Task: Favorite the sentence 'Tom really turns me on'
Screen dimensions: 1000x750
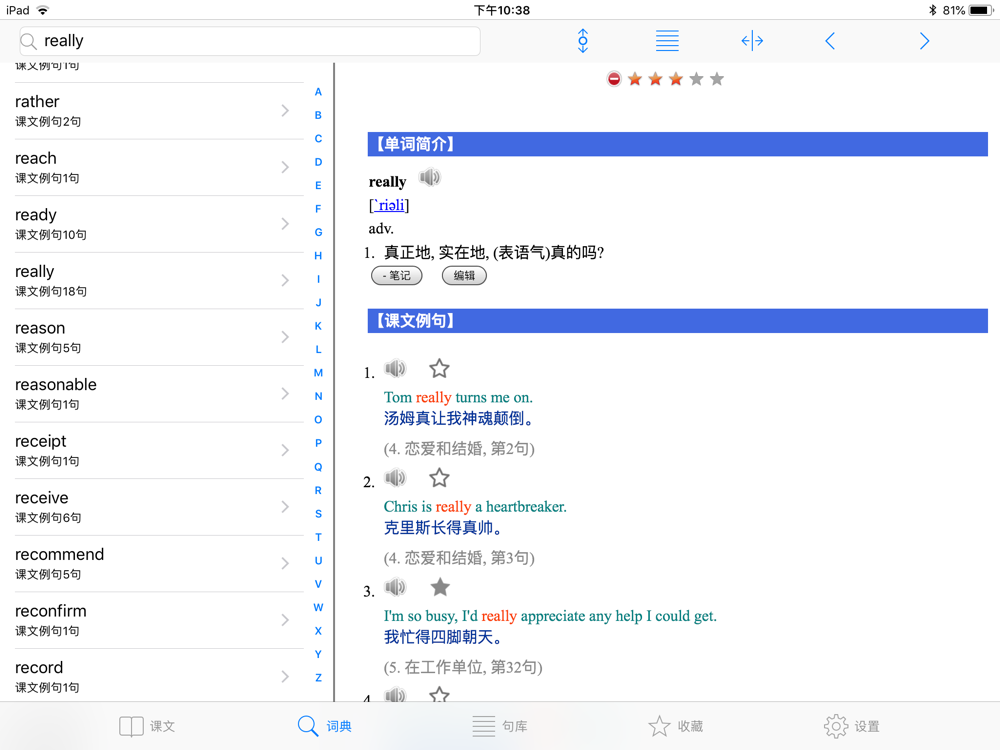Action: point(439,369)
